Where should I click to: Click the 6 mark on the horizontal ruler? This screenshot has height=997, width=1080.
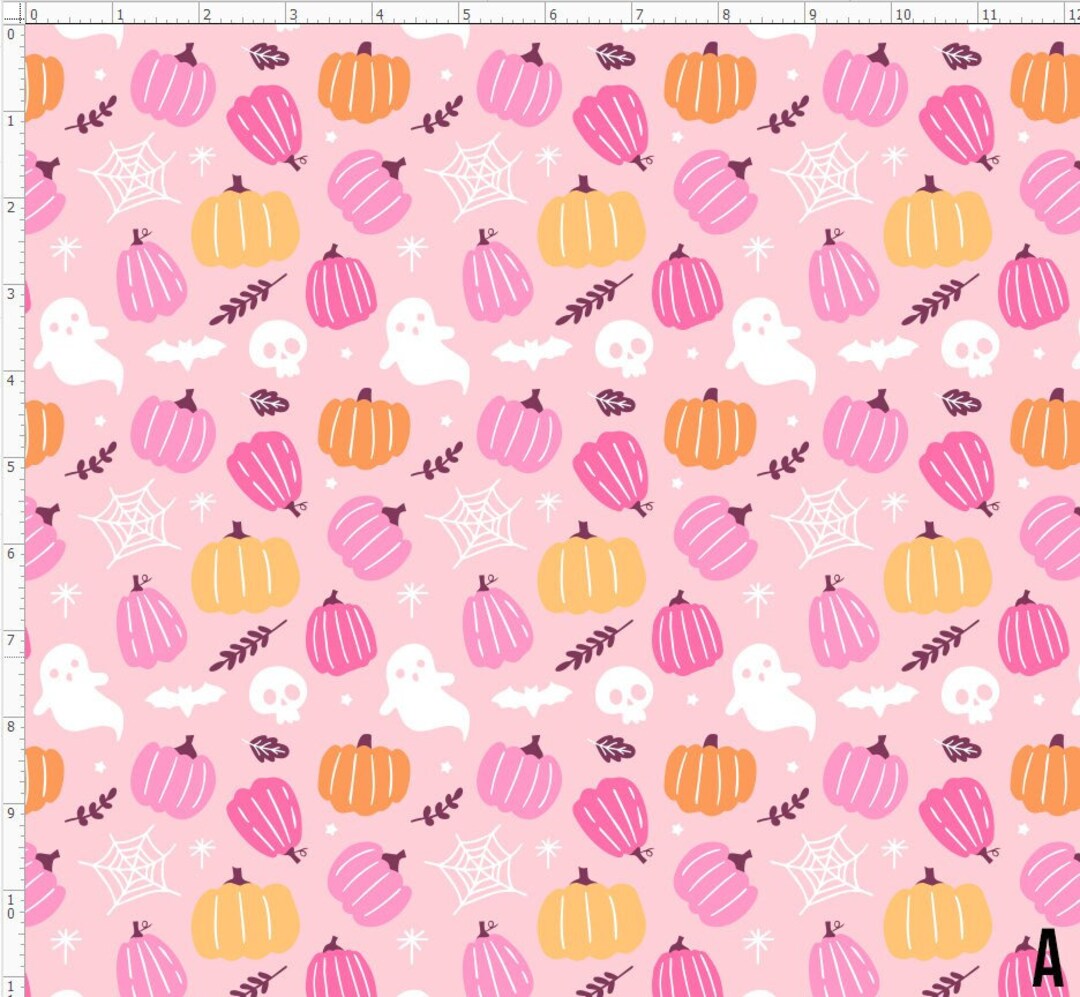[553, 12]
